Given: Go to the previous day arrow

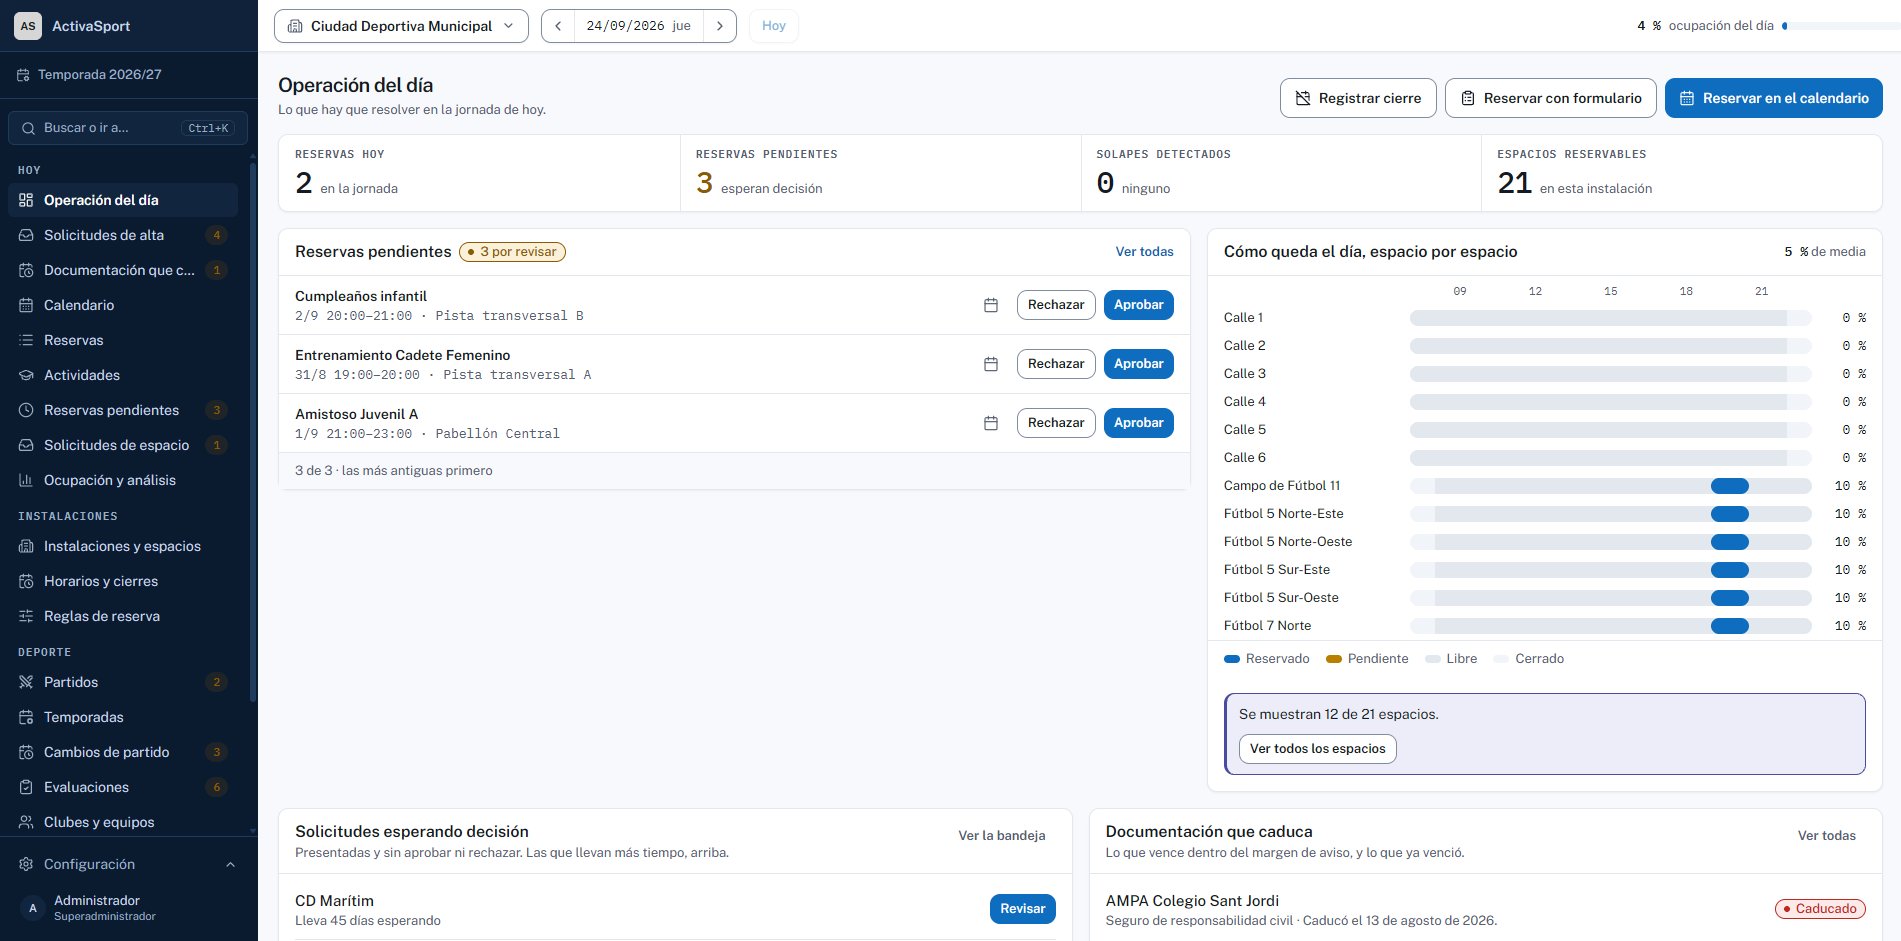Looking at the screenshot, I should pyautogui.click(x=558, y=26).
